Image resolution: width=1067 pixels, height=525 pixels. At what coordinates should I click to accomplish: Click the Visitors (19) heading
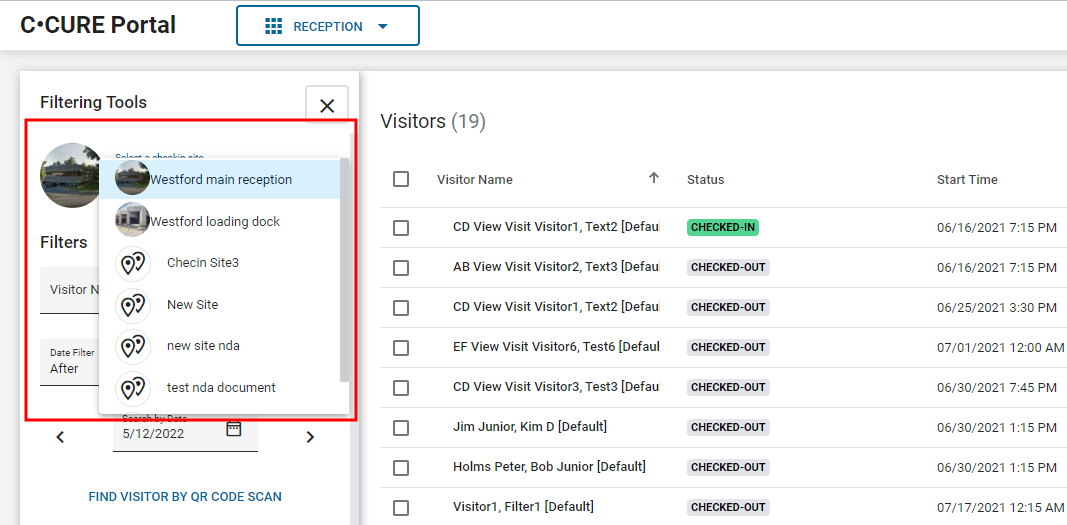click(433, 122)
